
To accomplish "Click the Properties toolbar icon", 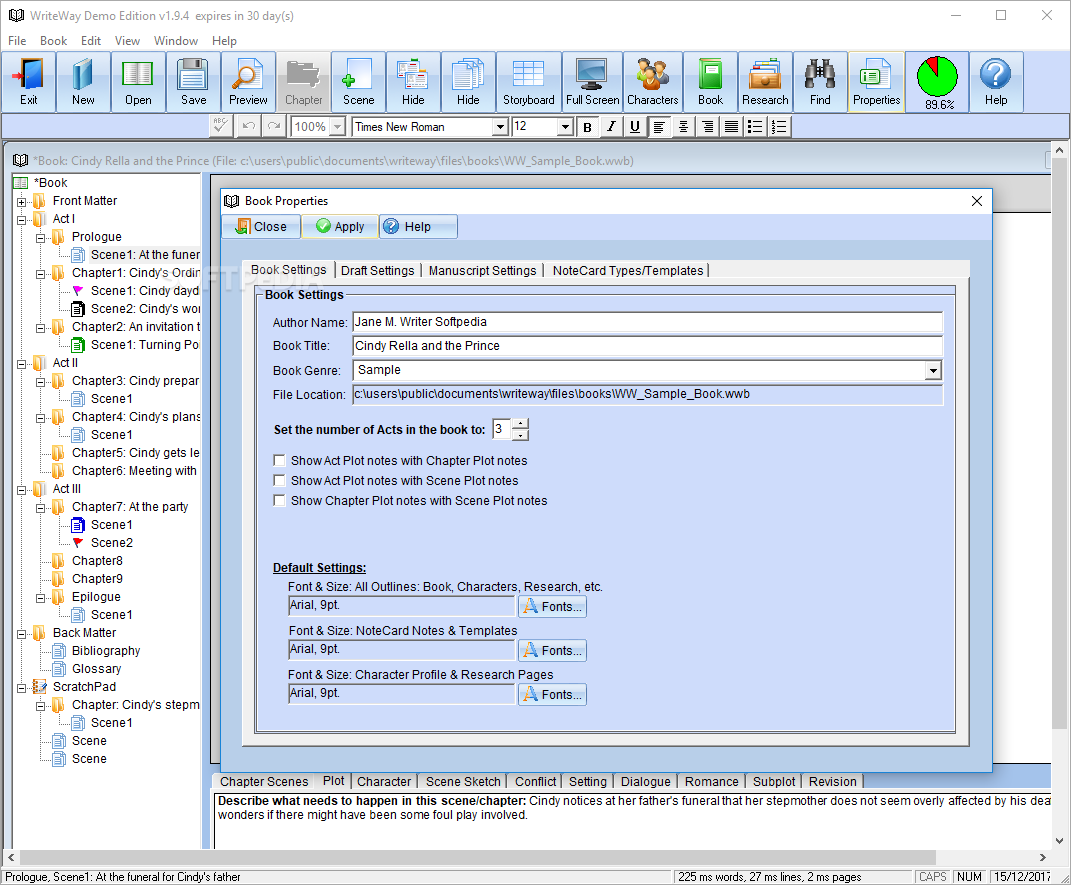I will [876, 82].
